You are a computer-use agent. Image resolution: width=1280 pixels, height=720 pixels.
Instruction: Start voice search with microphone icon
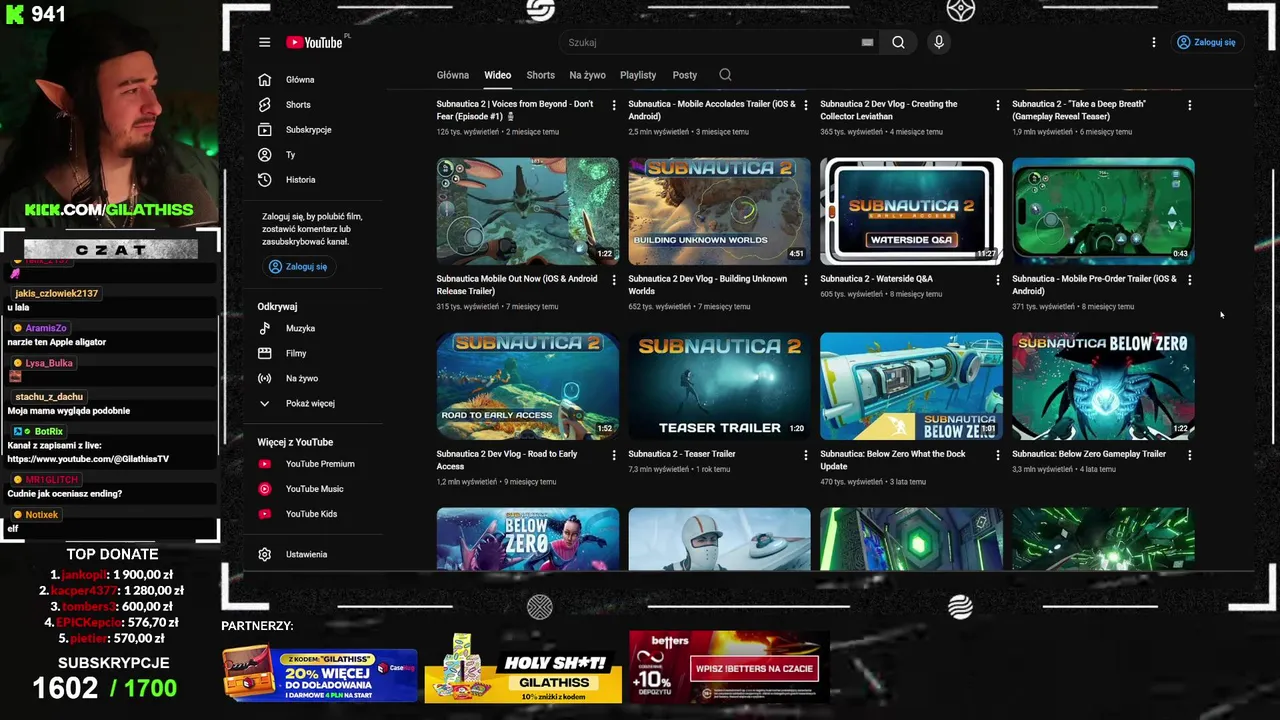[x=939, y=42]
